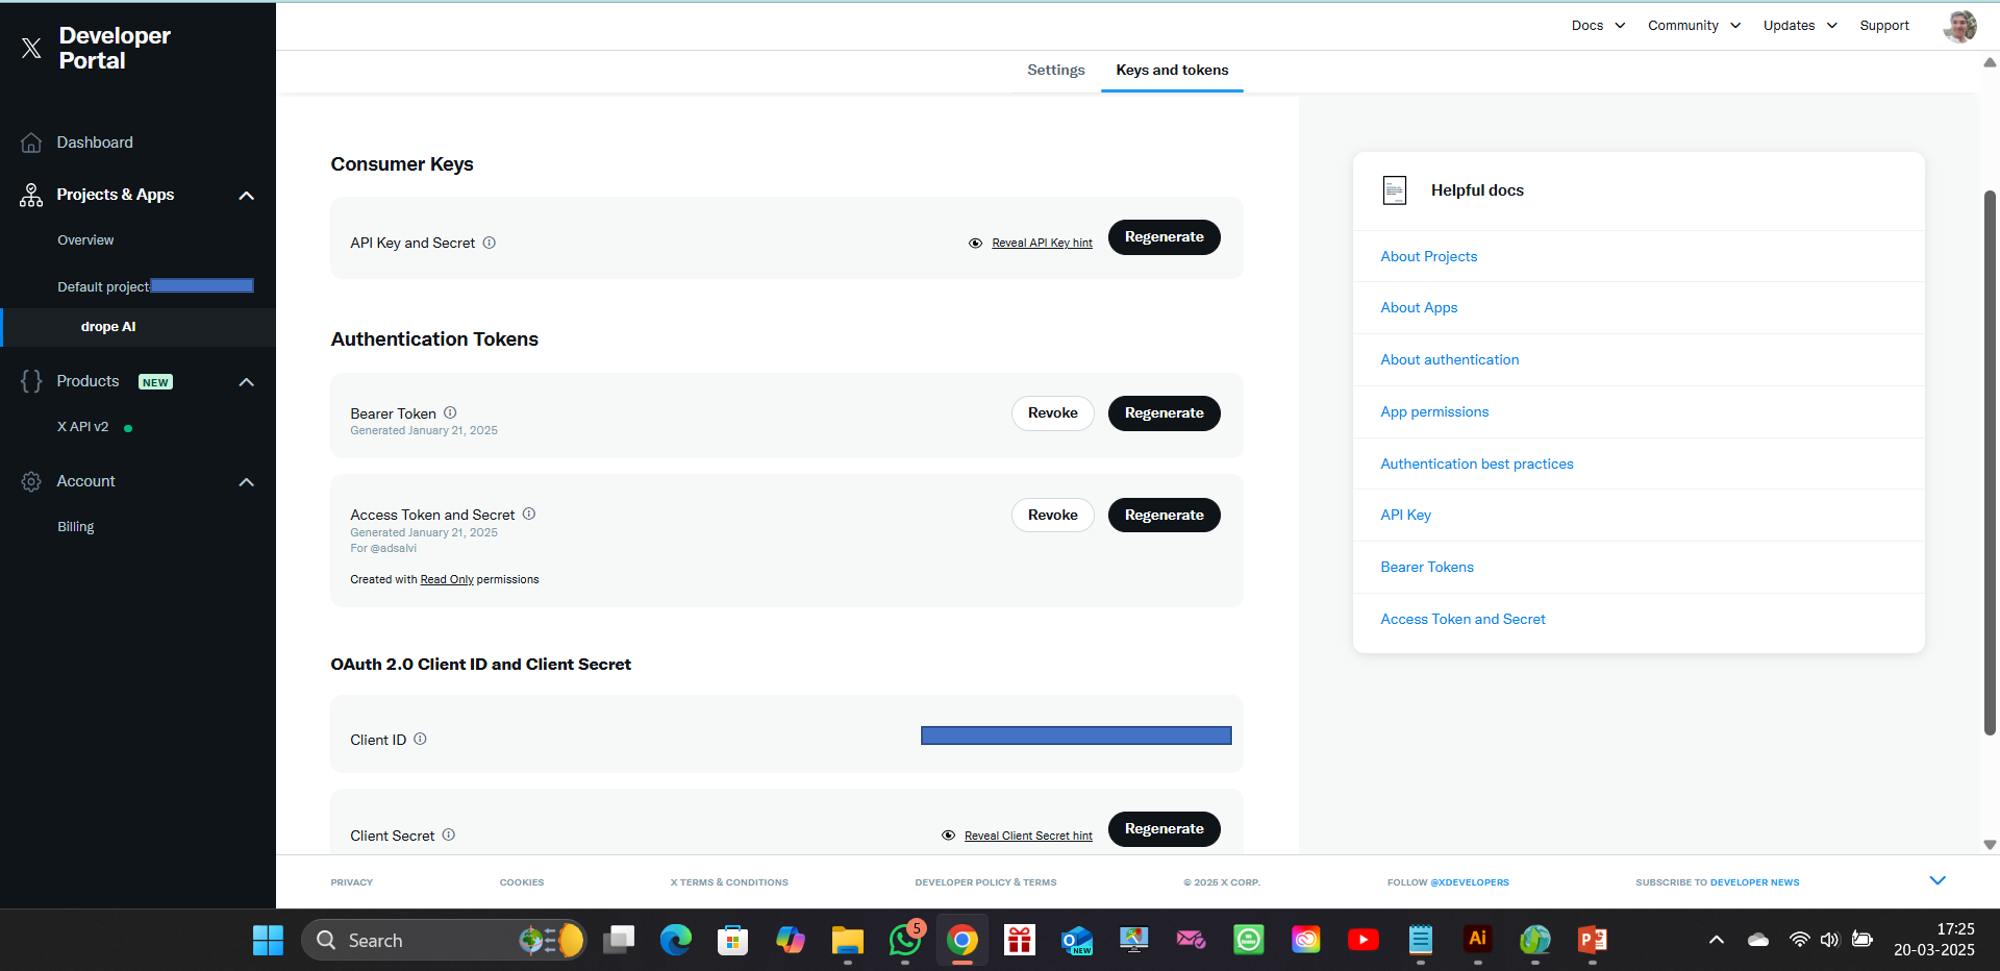Collapse the Products section
The image size is (2000, 971).
(246, 382)
